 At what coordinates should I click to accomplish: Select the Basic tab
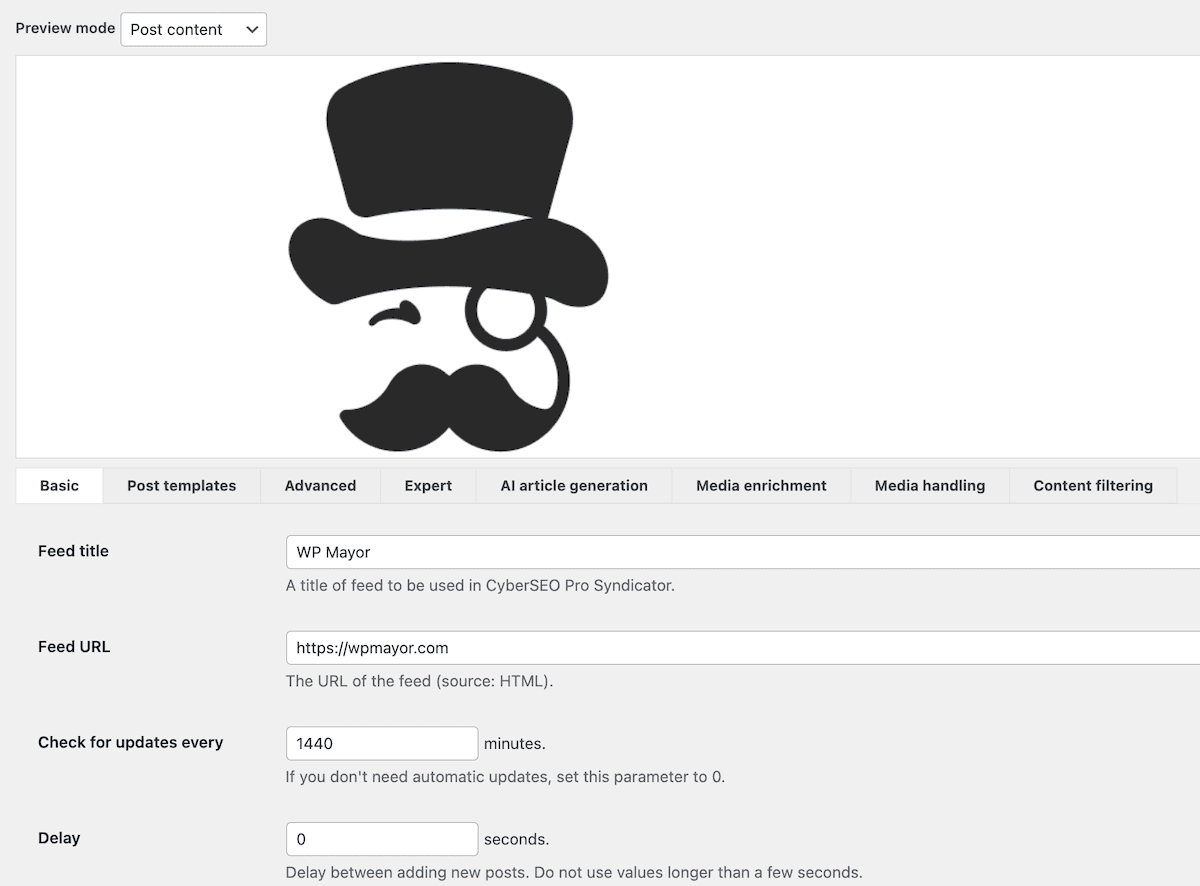[x=59, y=485]
